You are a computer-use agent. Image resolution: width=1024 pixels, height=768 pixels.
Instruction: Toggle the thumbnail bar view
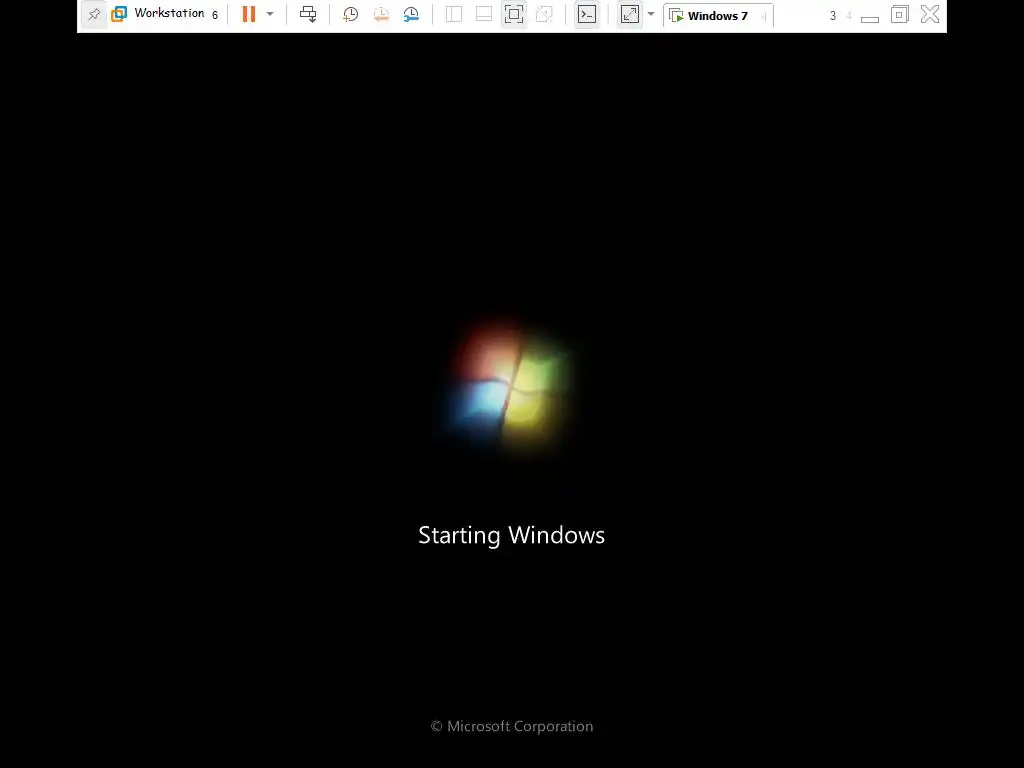coord(484,14)
